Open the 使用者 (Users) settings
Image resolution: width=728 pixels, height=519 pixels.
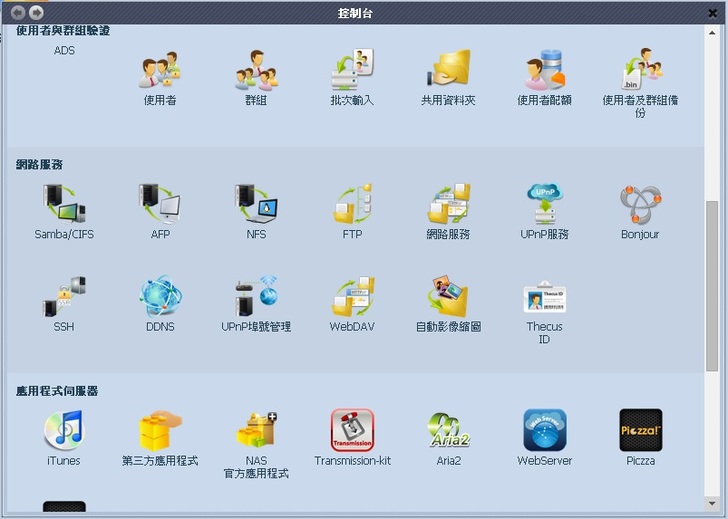coord(160,70)
